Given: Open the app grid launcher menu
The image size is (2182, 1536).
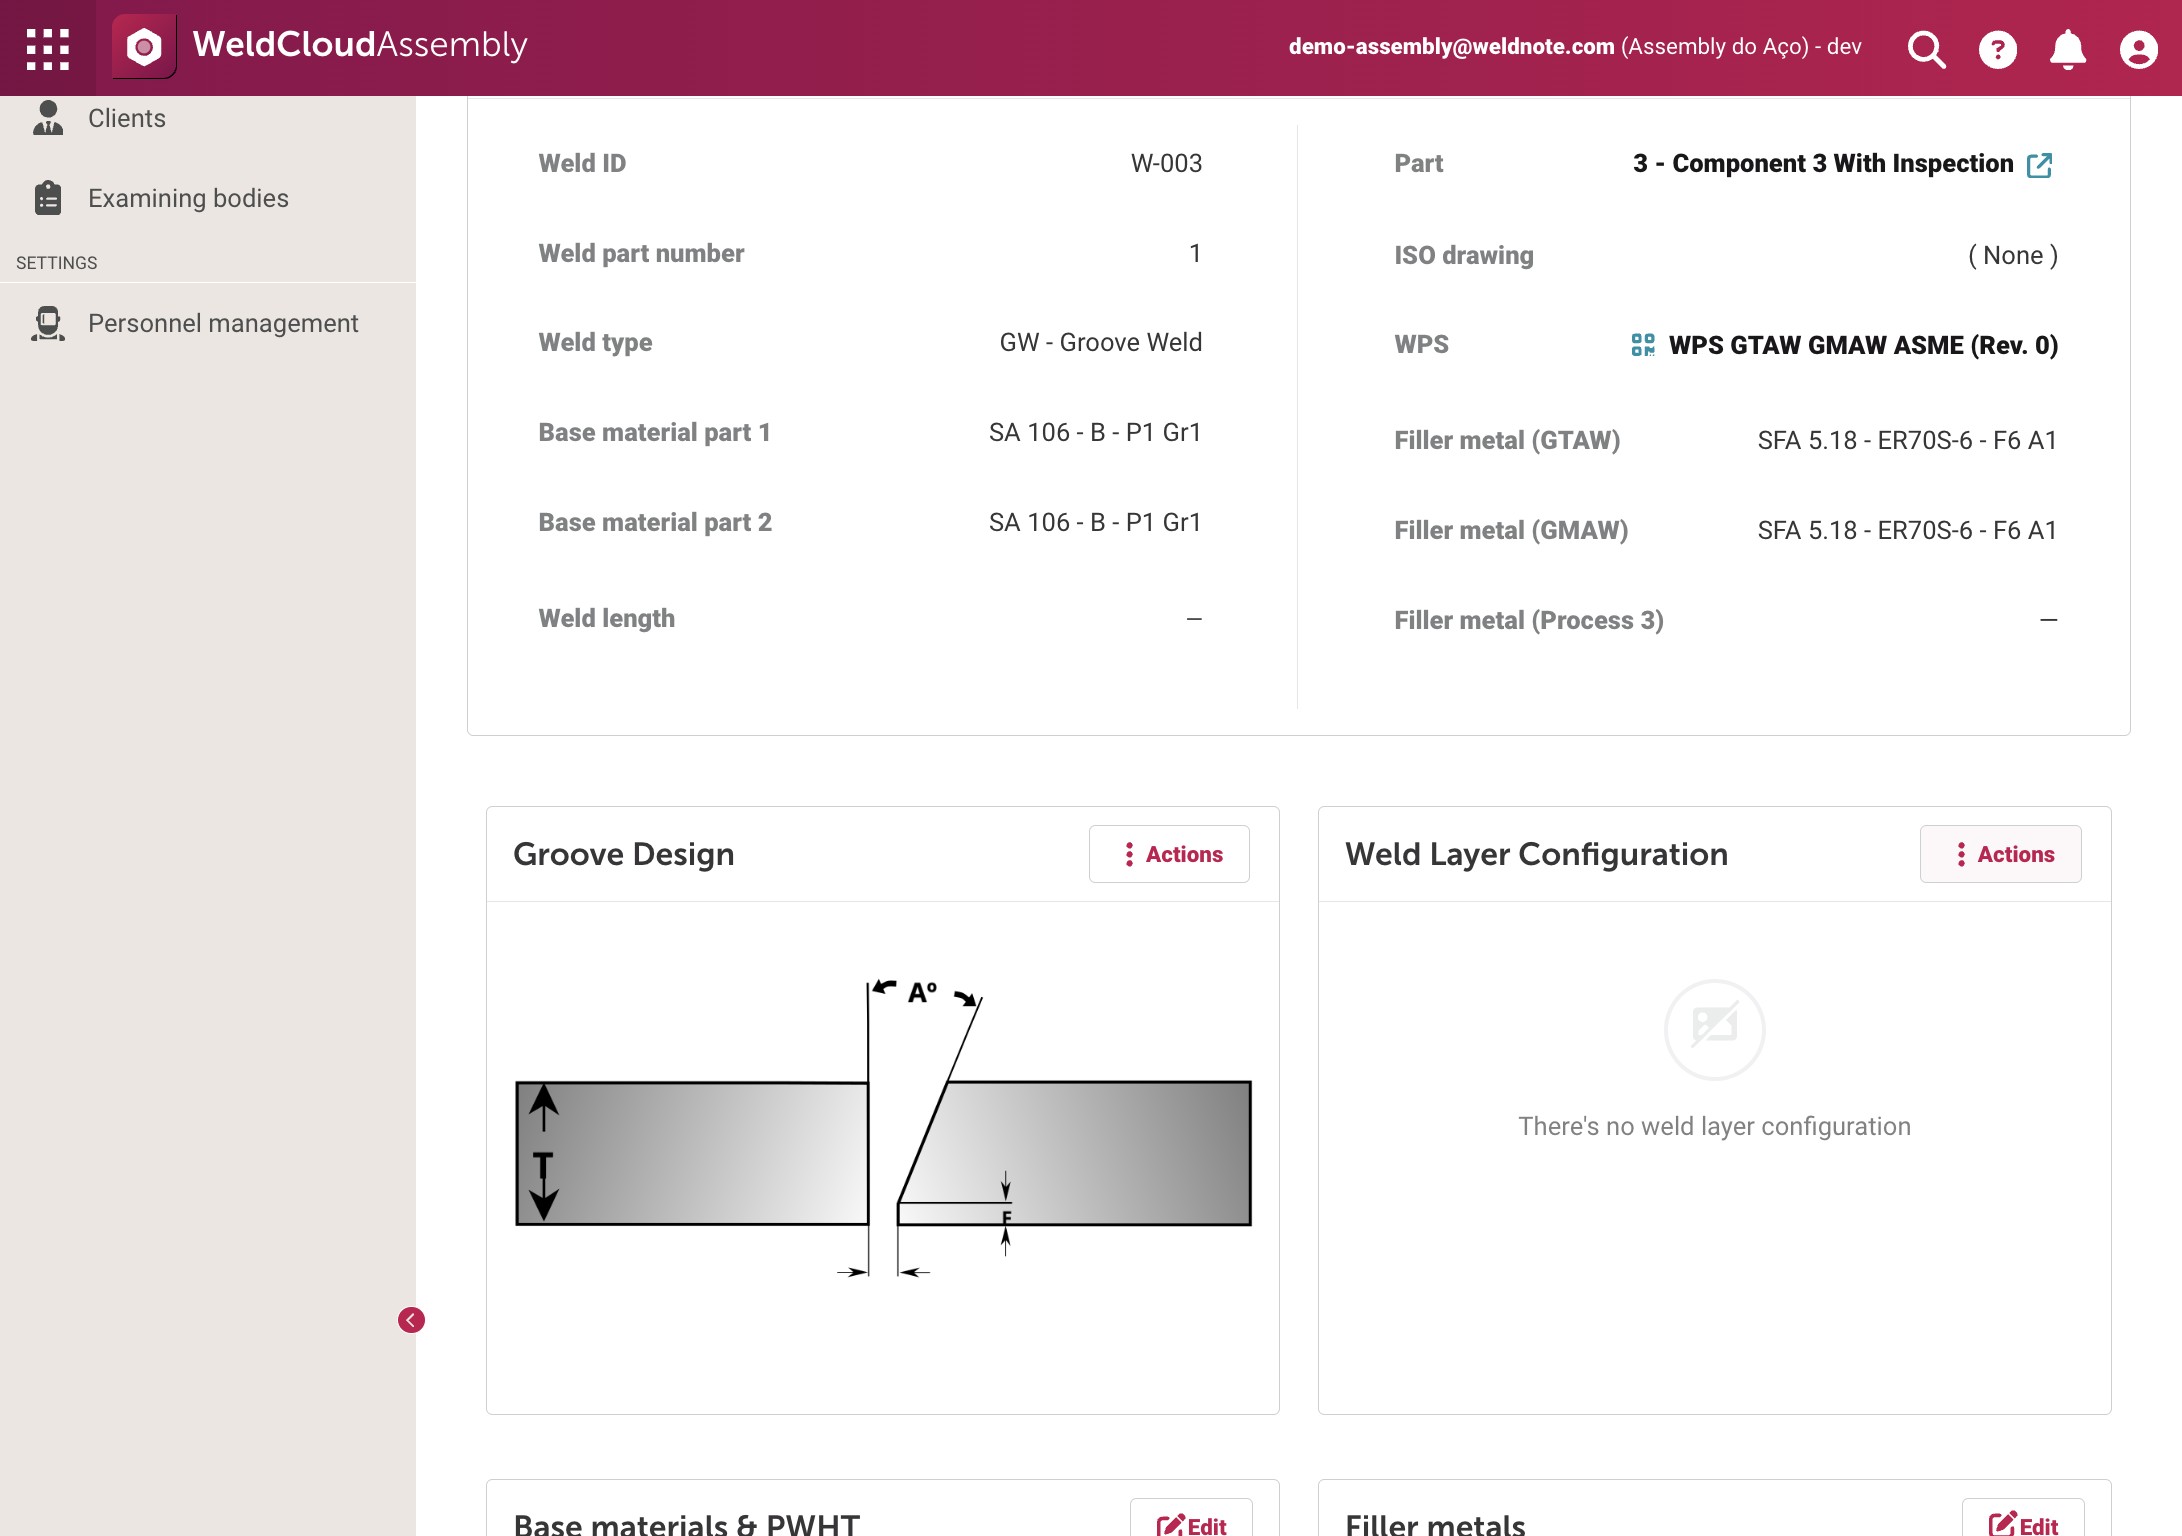Looking at the screenshot, I should click(47, 47).
